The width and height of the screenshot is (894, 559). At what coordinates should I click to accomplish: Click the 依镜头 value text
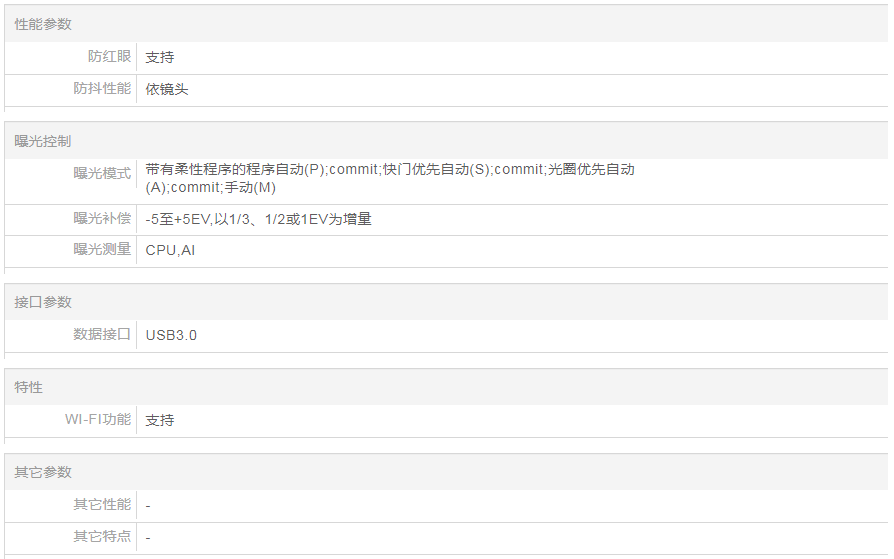(x=167, y=89)
